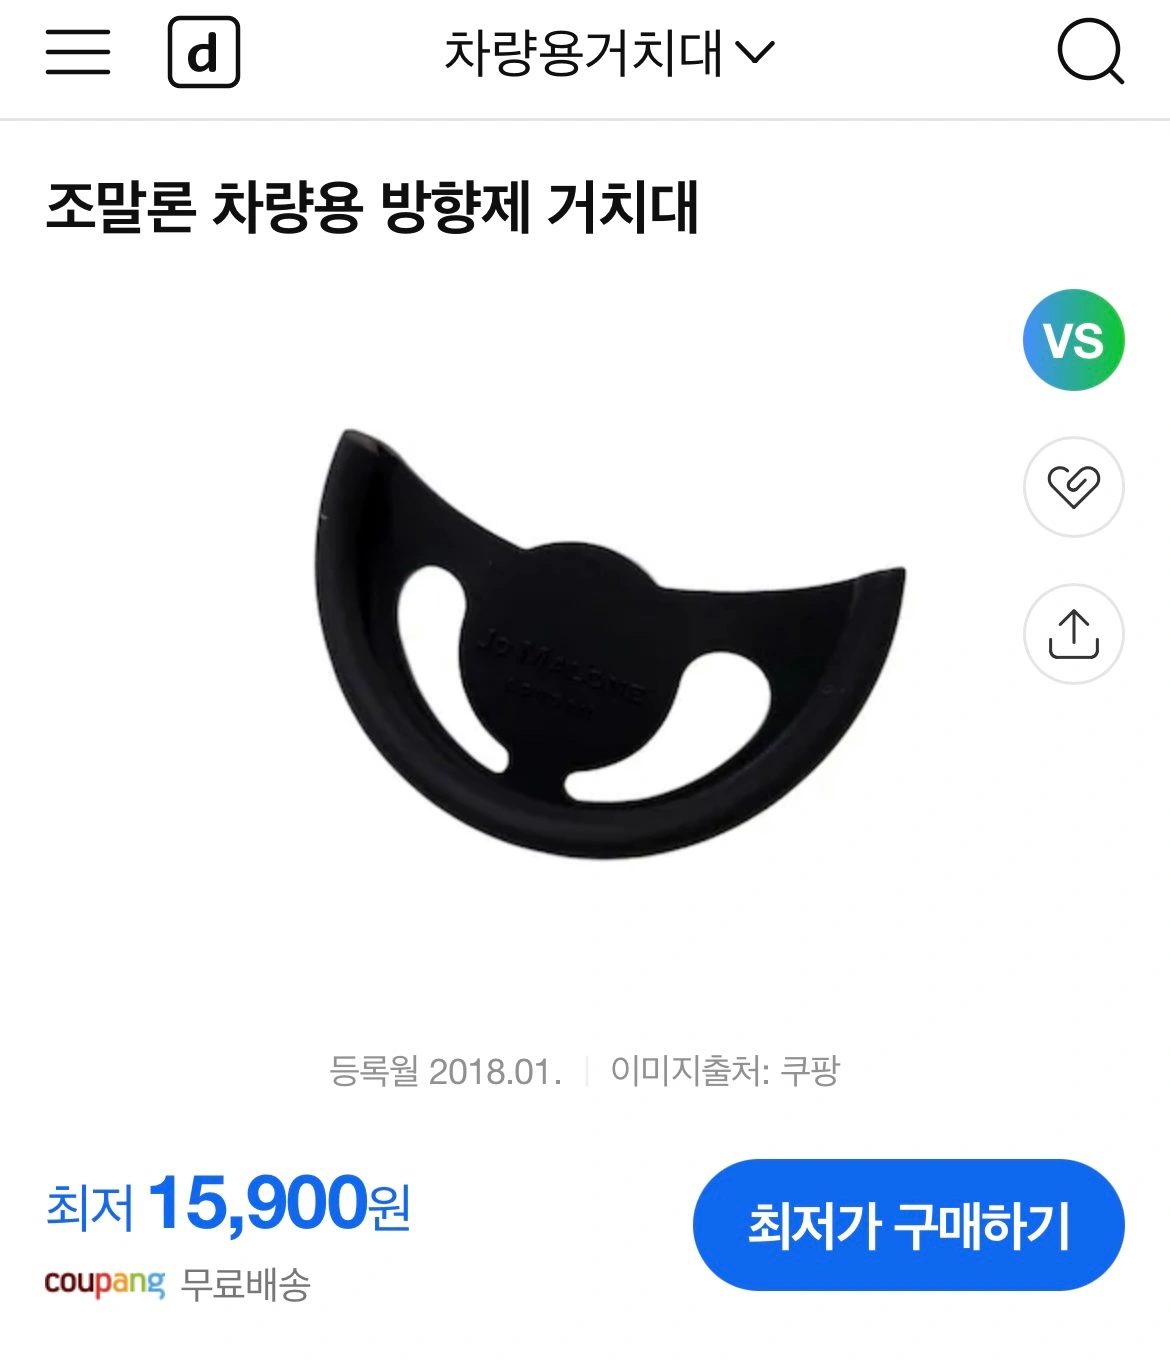Open the hamburger menu
The height and width of the screenshot is (1362, 1170).
pos(78,52)
